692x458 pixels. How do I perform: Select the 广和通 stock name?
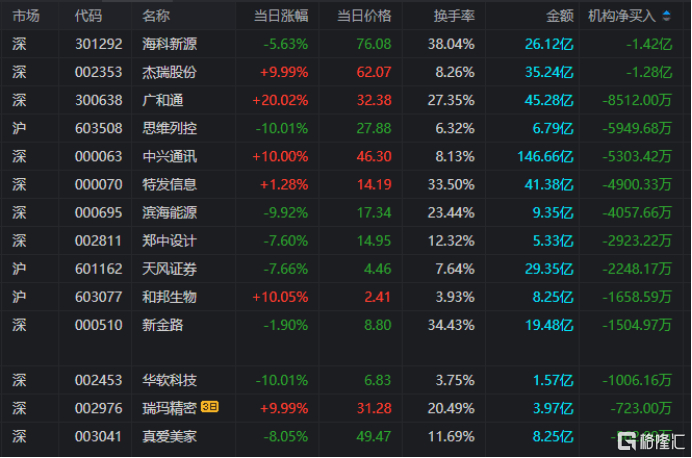click(162, 100)
